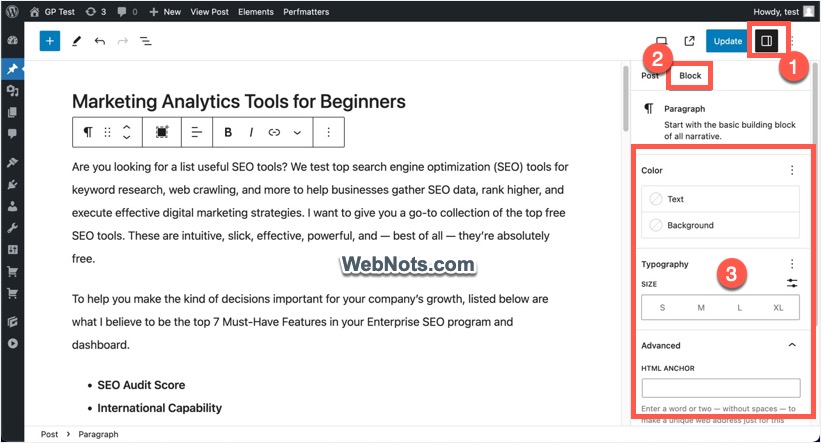
Task: Open the Color panel options menu
Action: coord(792,171)
